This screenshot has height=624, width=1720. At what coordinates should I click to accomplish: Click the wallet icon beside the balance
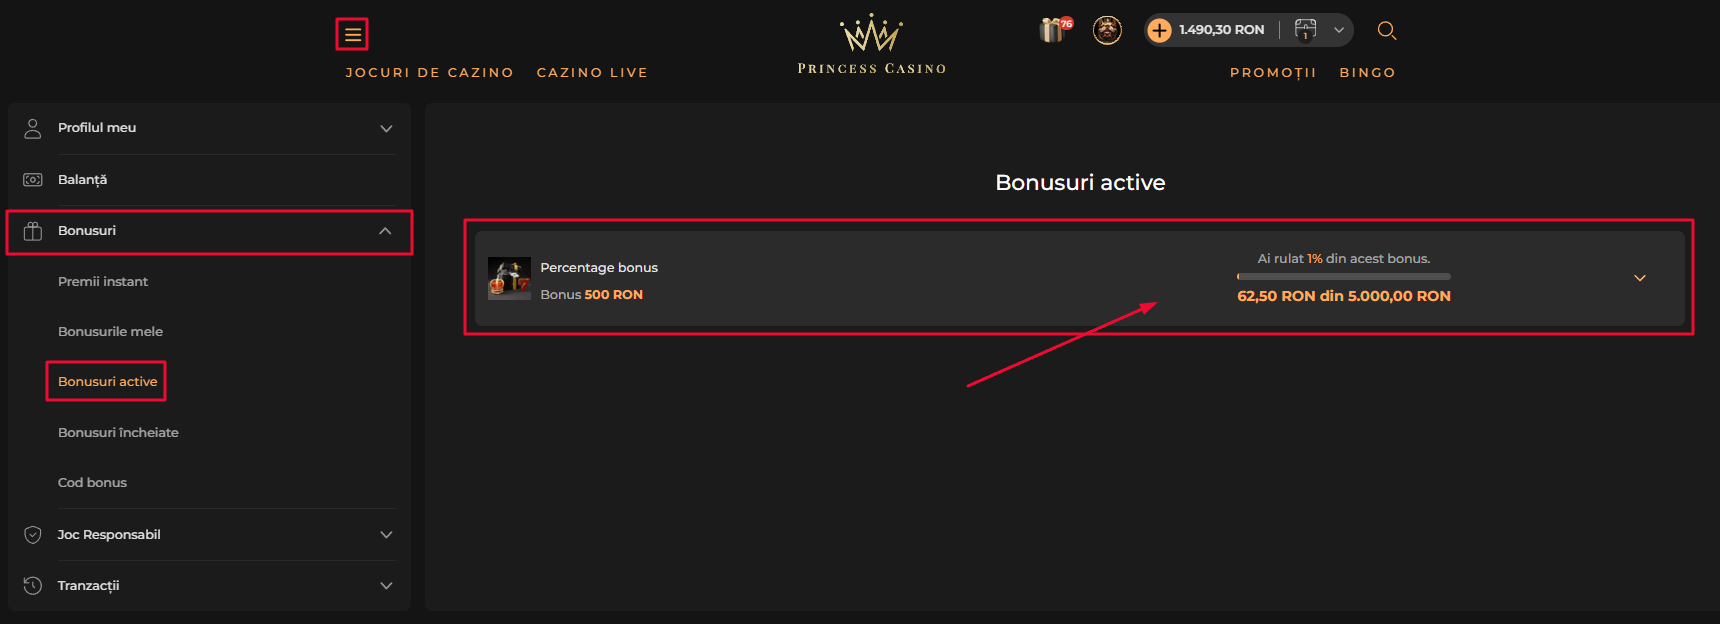coord(1305,30)
